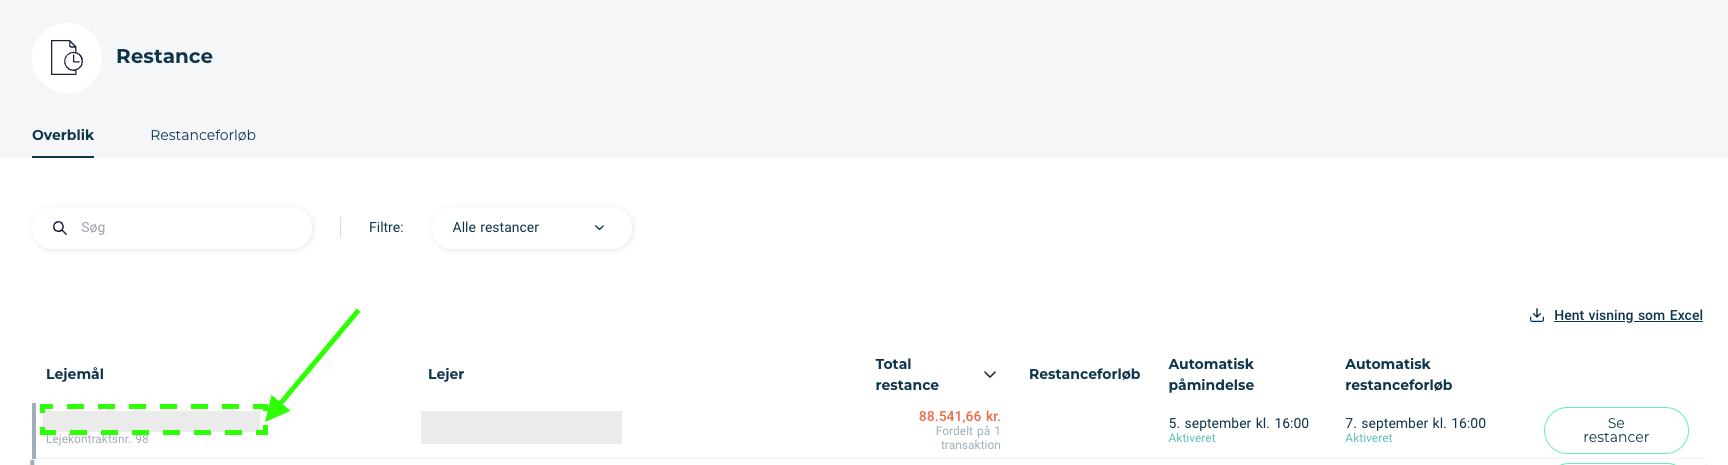Click the Restanceforløb column header
1728x465 pixels.
point(1084,374)
